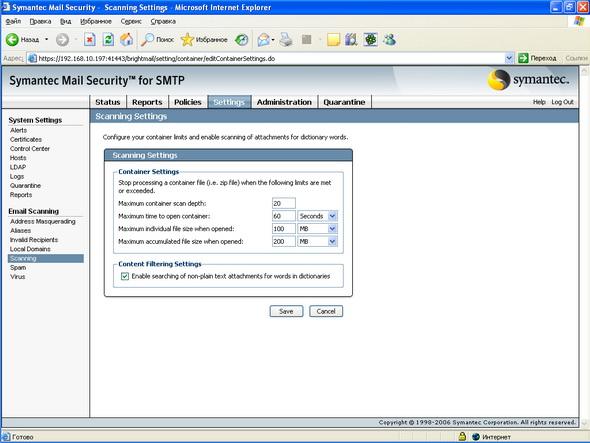The width and height of the screenshot is (590, 443).
Task: Click the grey square toolbar icon
Action: [307, 40]
